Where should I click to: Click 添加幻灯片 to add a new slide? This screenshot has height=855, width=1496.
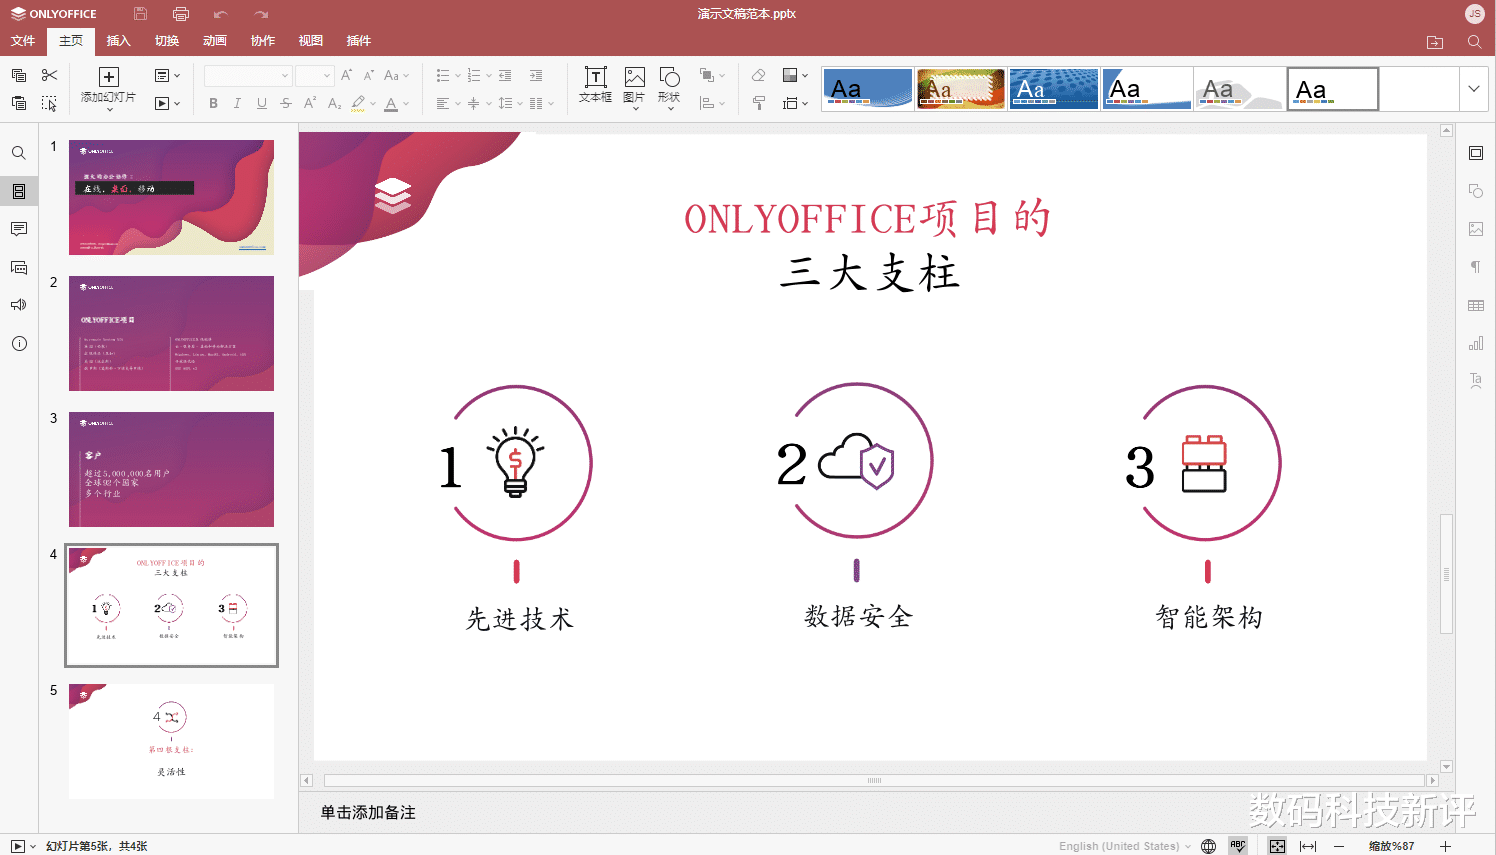tap(107, 80)
